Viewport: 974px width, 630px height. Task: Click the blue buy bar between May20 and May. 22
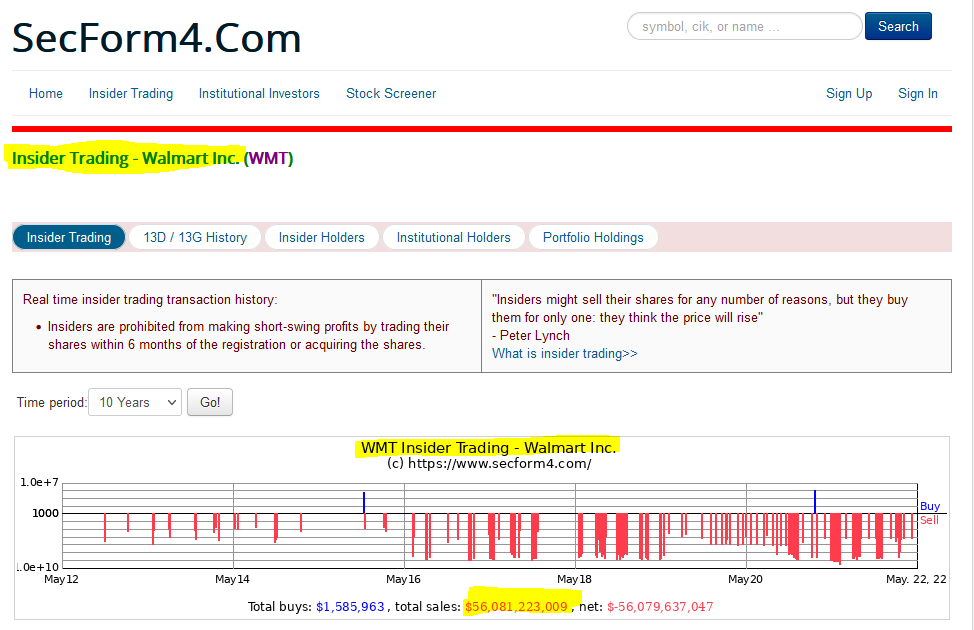[815, 502]
